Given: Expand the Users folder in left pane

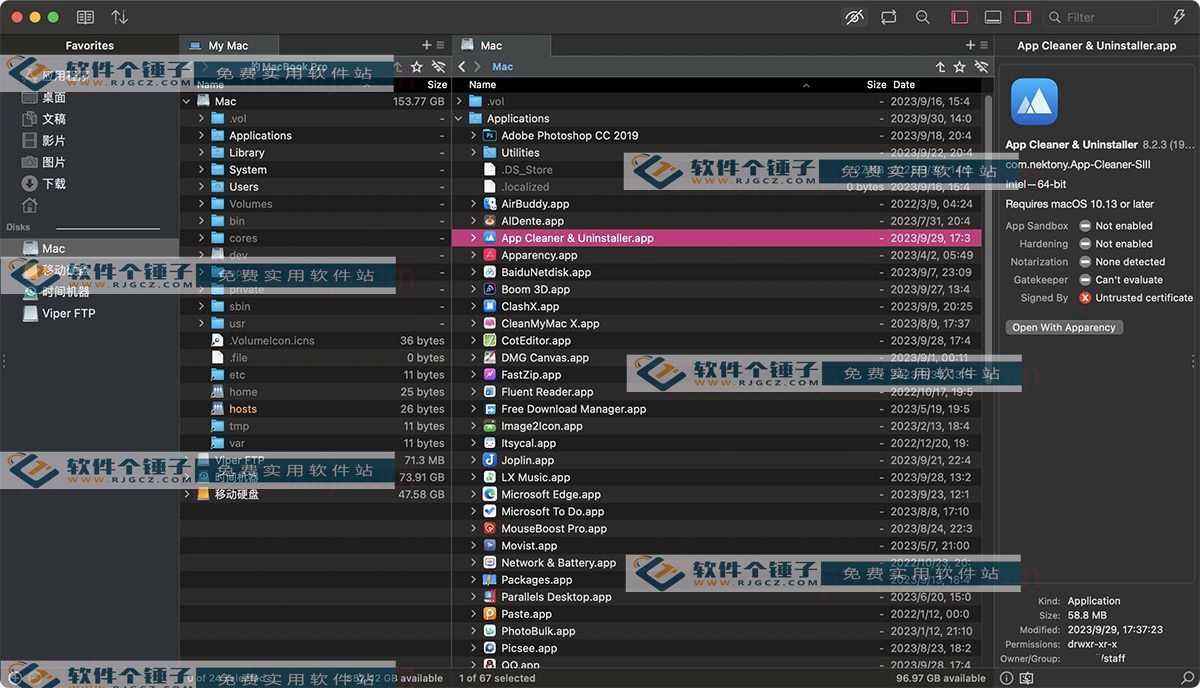Looking at the screenshot, I should tap(202, 186).
